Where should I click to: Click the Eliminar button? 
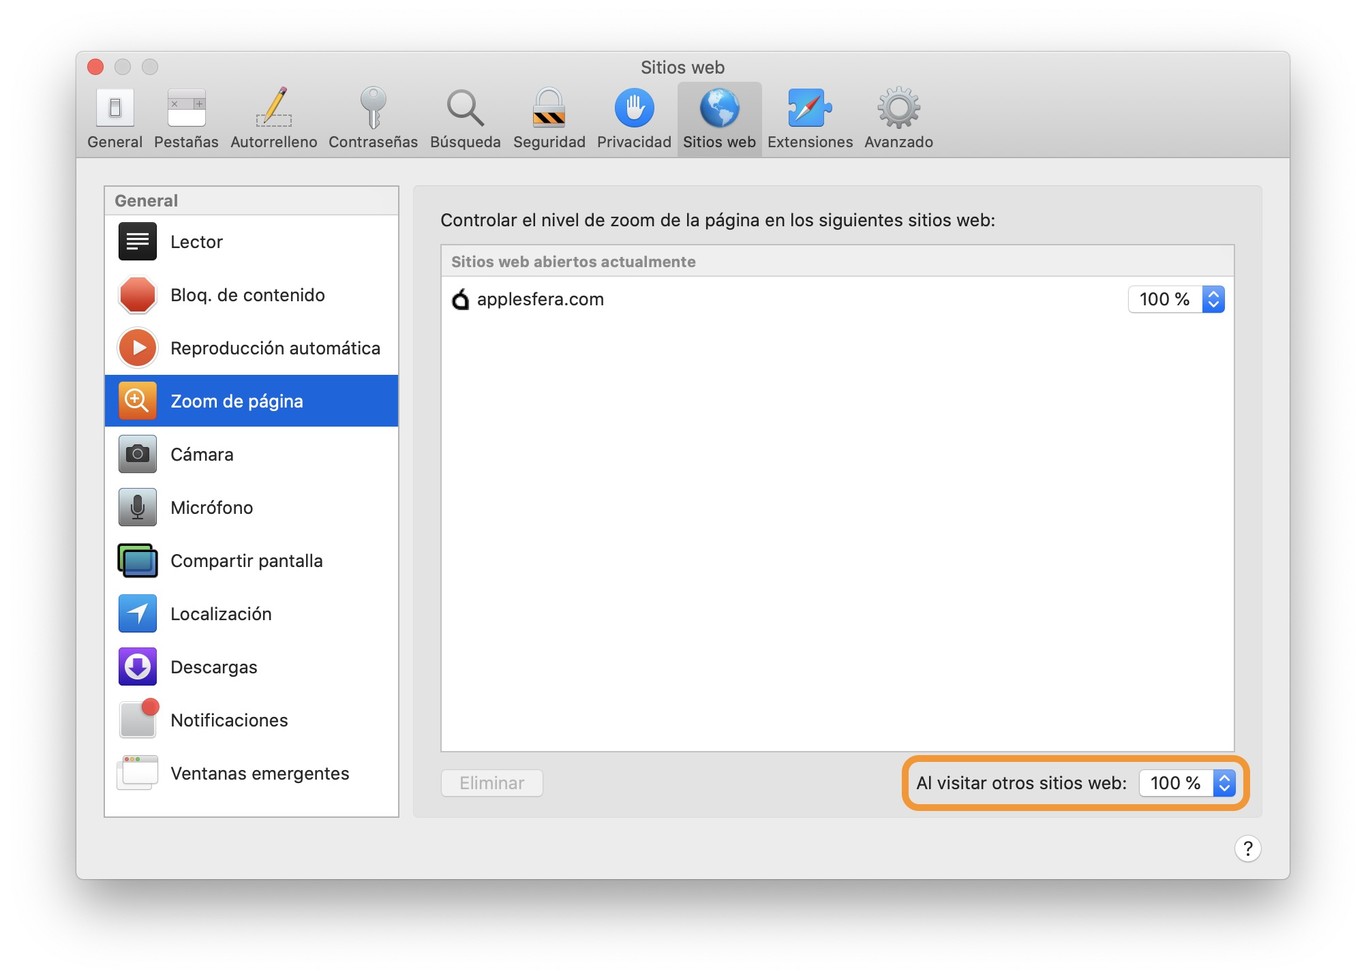click(491, 783)
